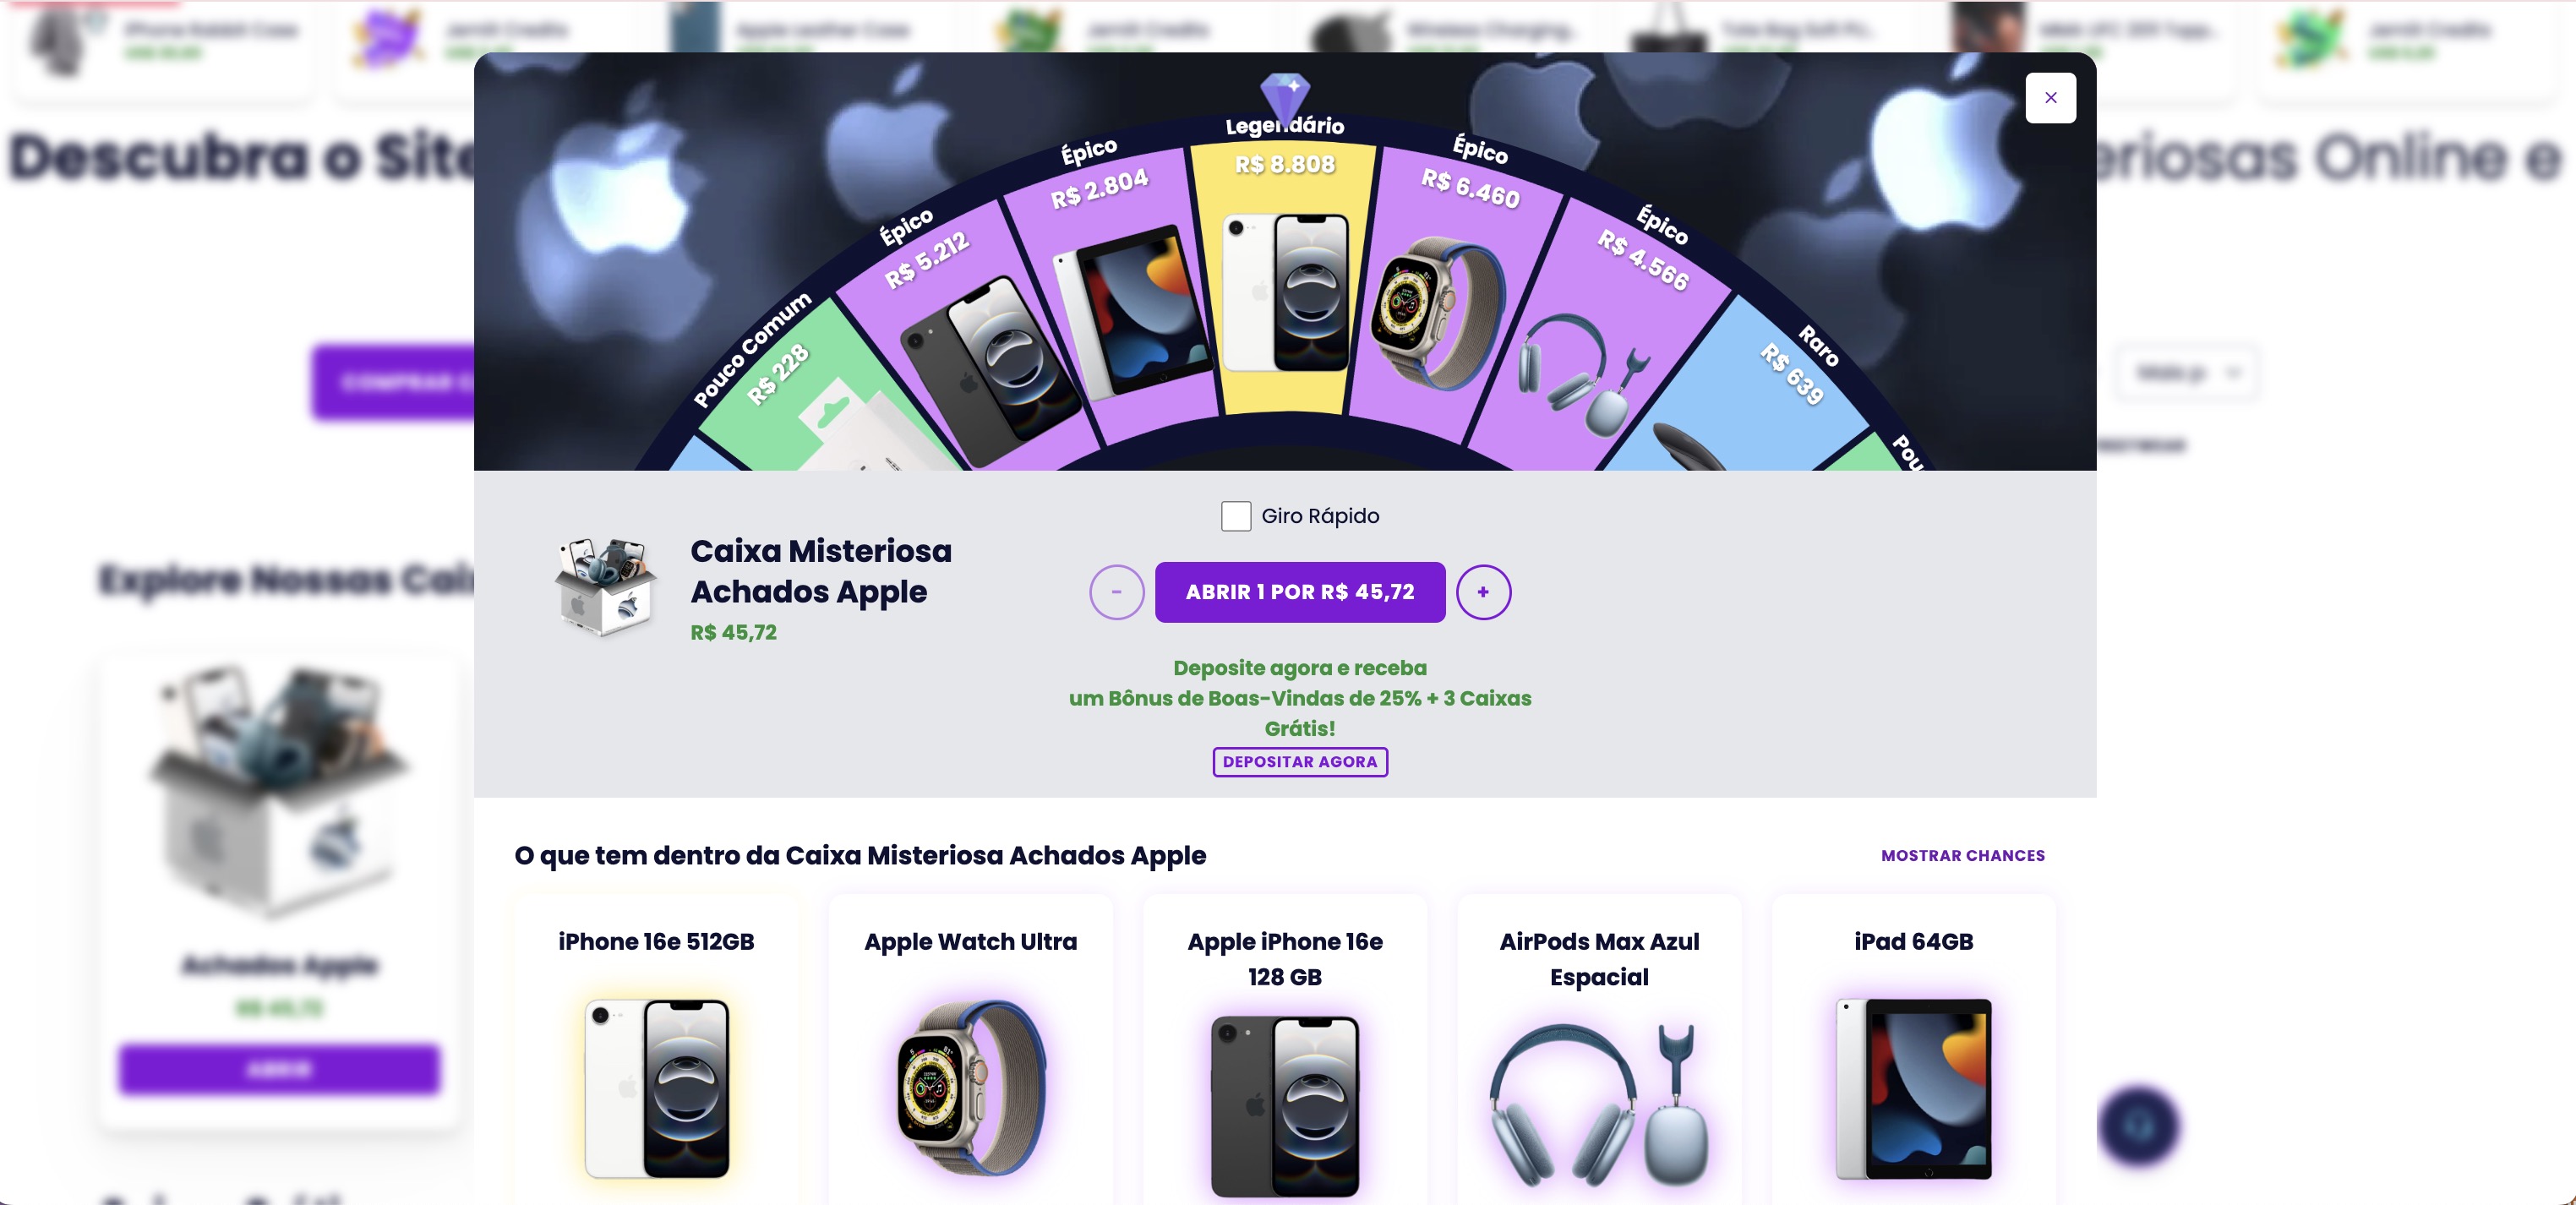This screenshot has width=2576, height=1205.
Task: Select the iPad 64GB product image
Action: click(1913, 1089)
